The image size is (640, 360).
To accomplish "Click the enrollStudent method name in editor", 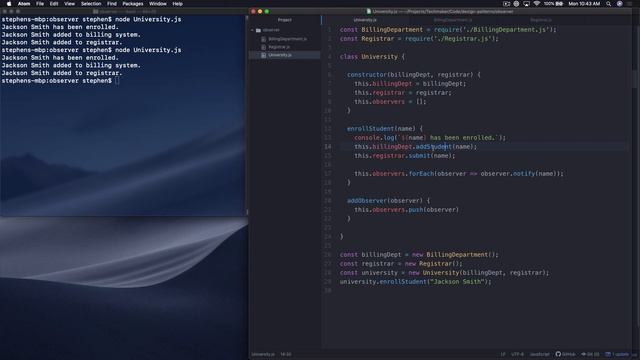I will pyautogui.click(x=370, y=129).
